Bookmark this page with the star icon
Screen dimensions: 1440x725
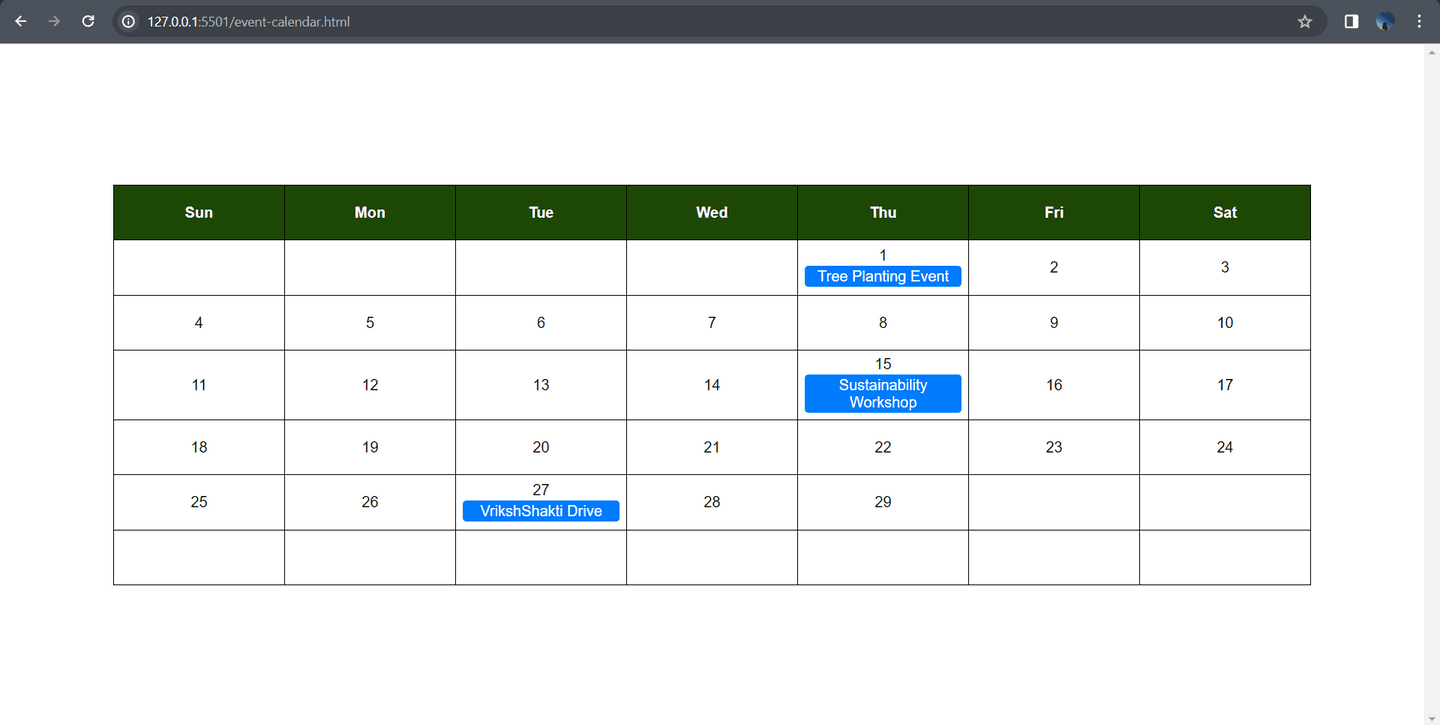[1305, 21]
